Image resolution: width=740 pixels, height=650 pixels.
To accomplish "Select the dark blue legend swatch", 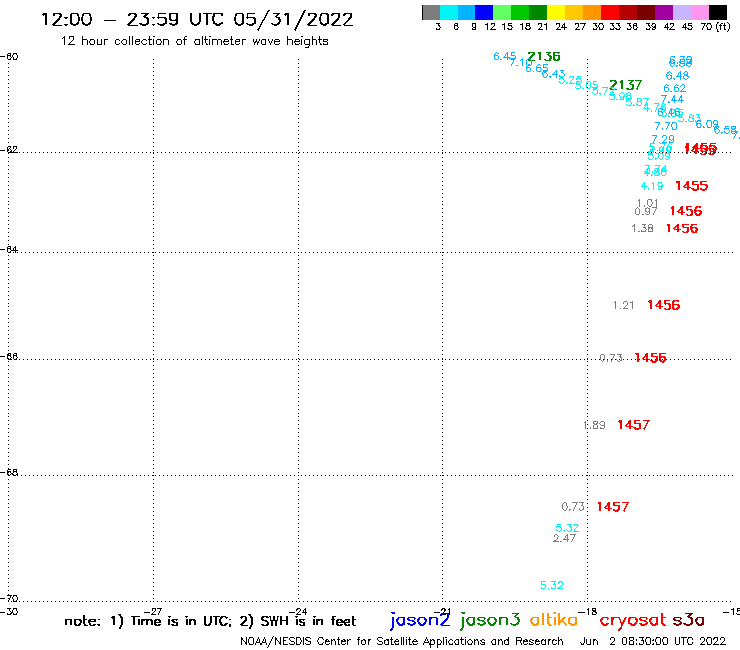I will (485, 12).
